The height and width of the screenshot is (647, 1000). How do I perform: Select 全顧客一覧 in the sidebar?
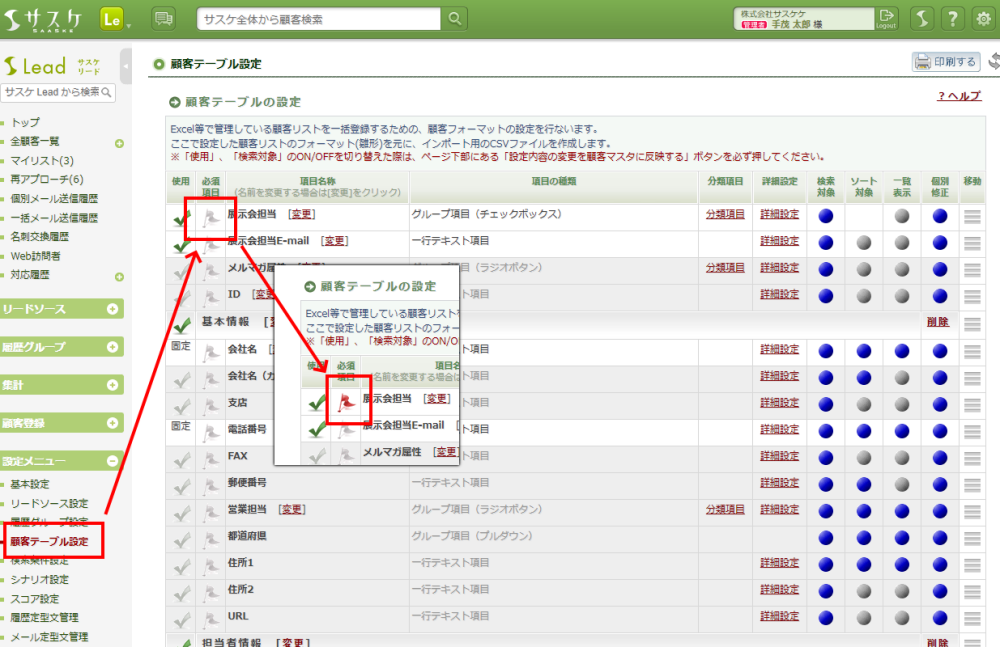point(35,141)
